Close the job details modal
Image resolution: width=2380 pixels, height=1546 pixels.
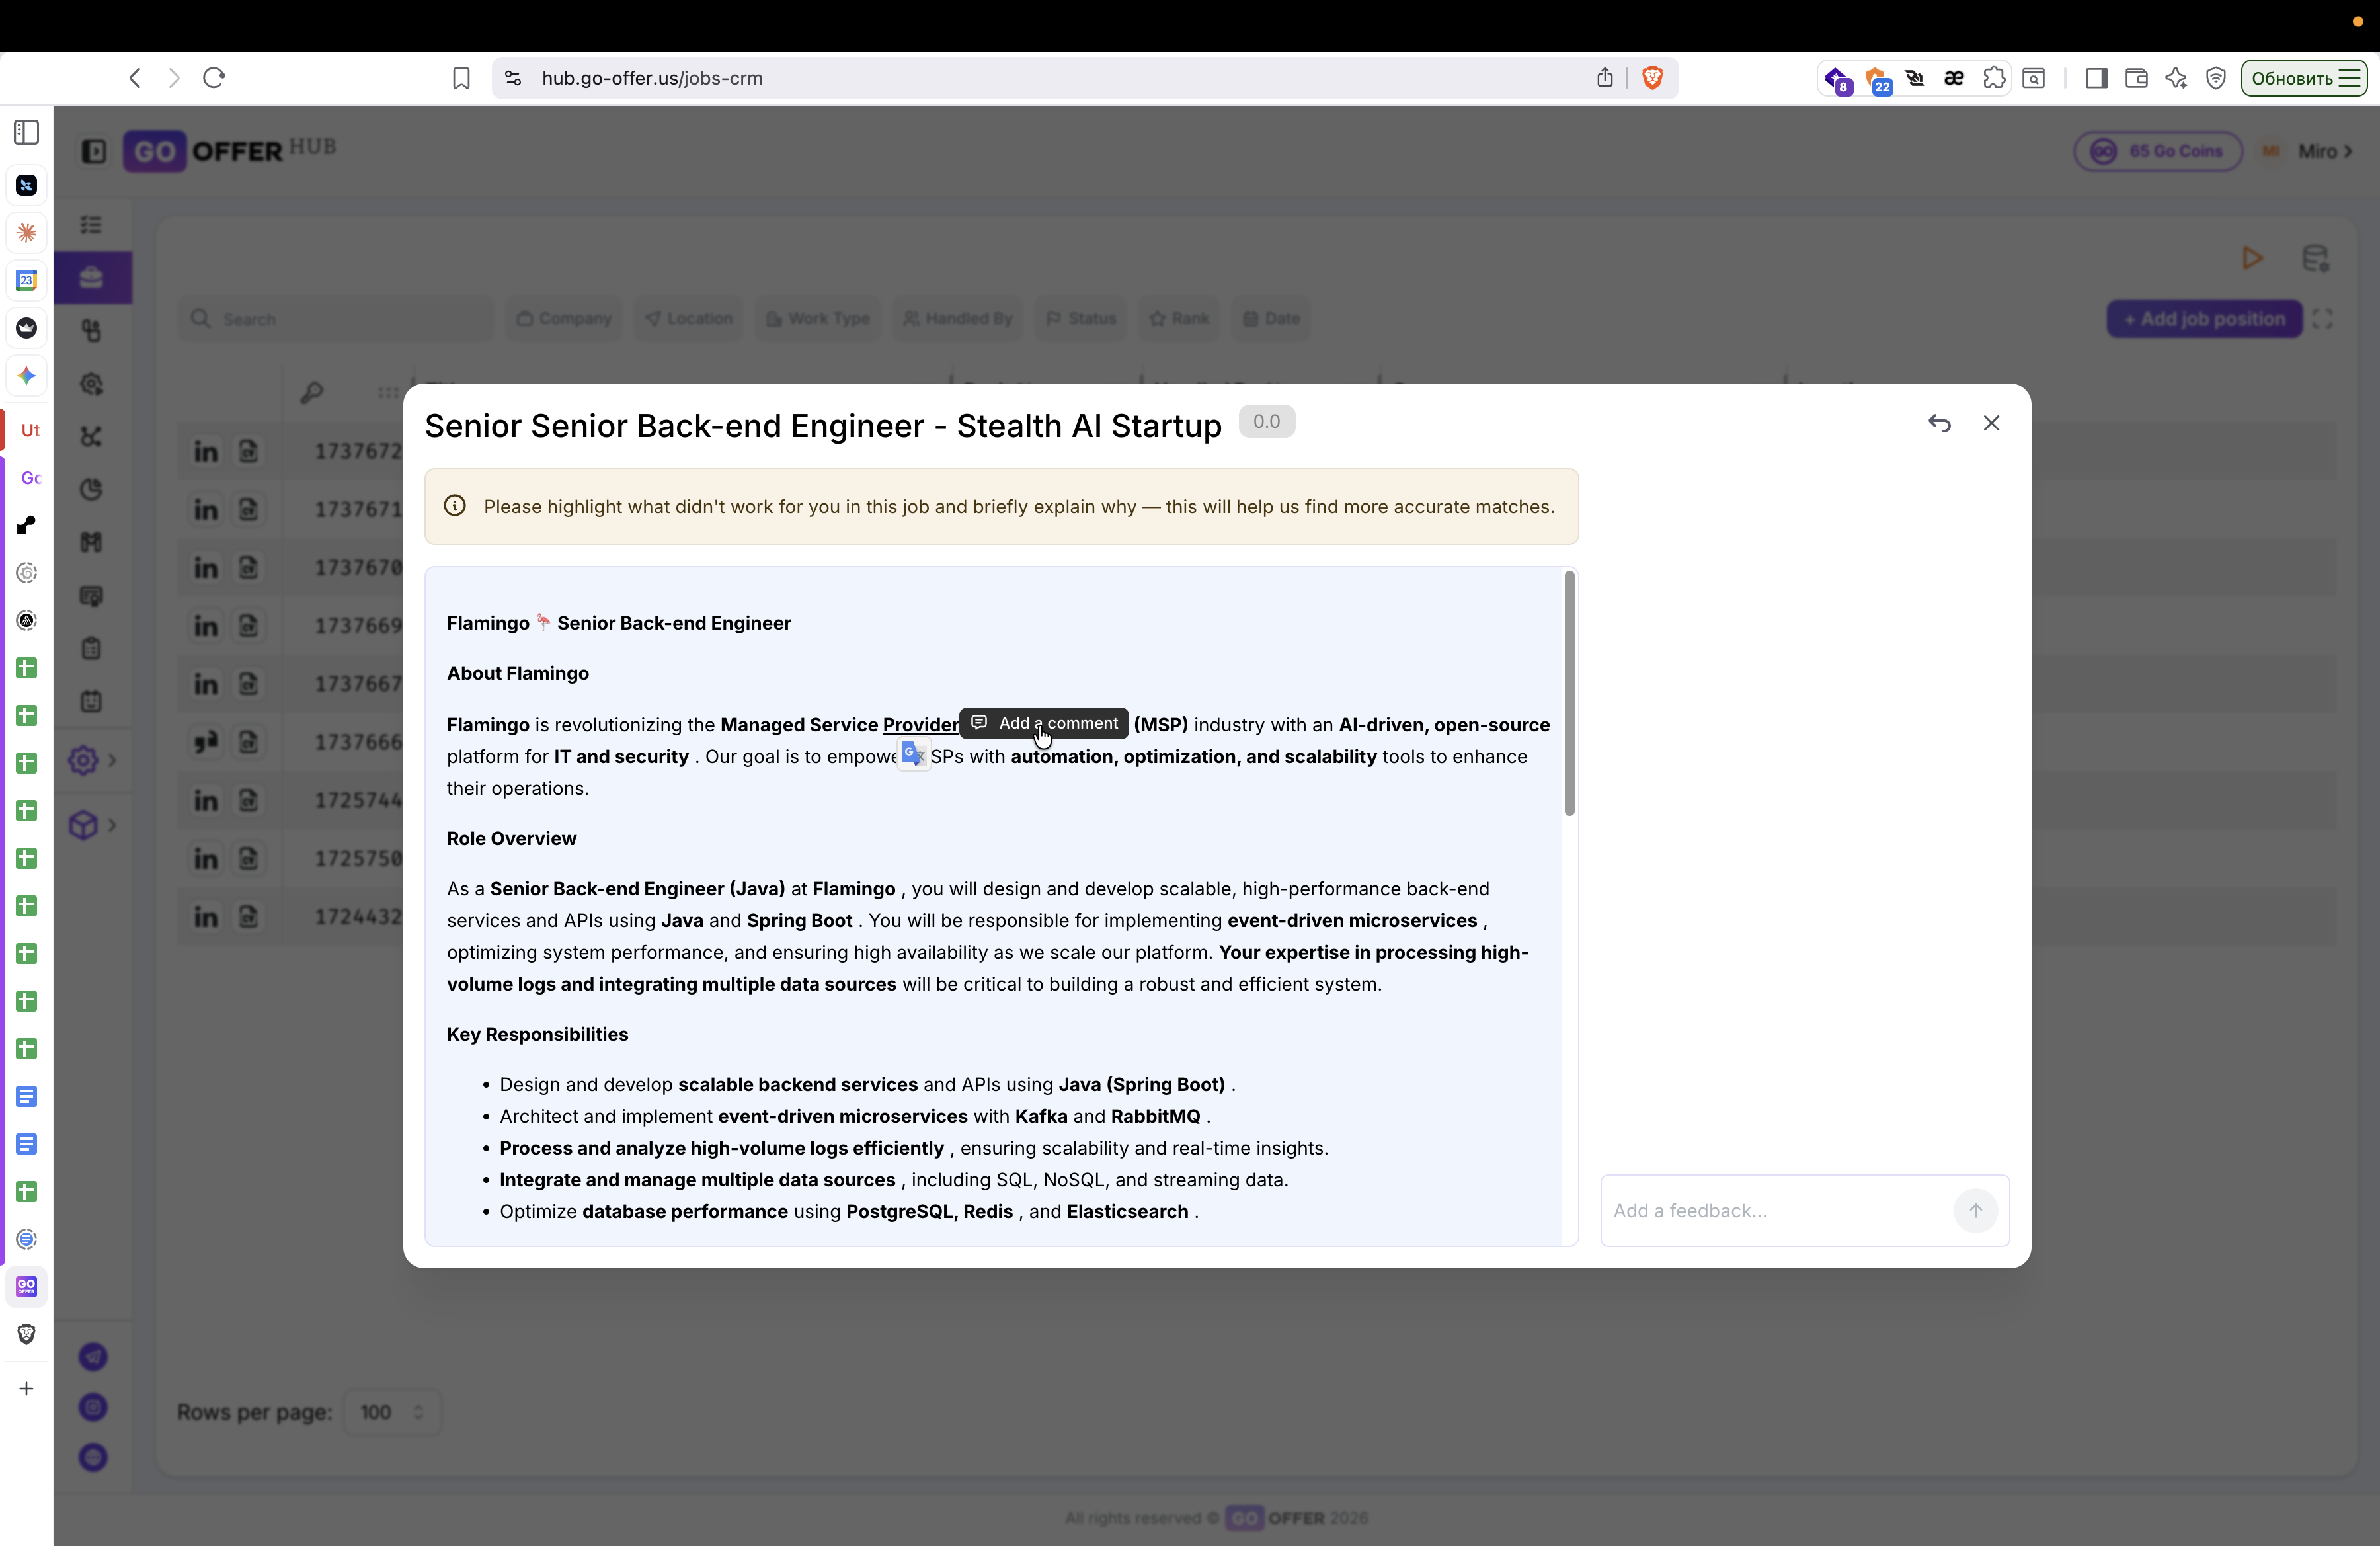(1991, 423)
